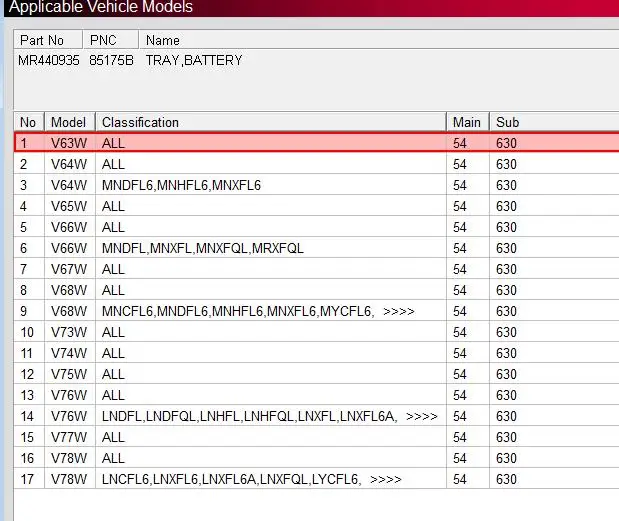Select part number MR440935
This screenshot has width=619, height=521.
click(x=49, y=60)
